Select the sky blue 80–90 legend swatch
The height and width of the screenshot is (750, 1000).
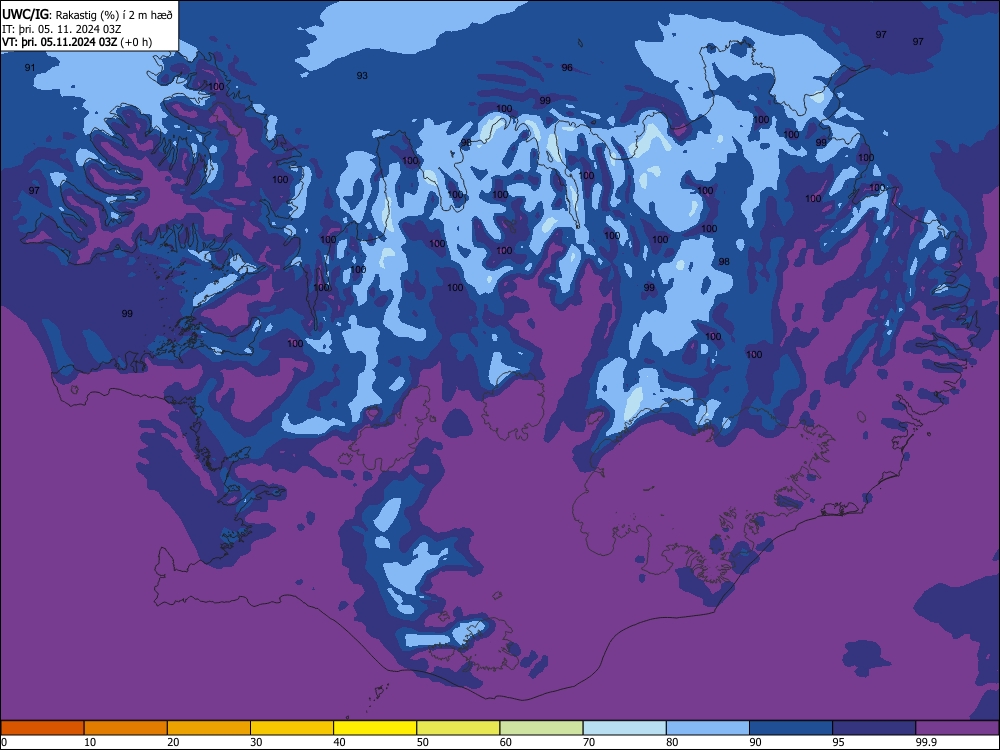[x=708, y=728]
